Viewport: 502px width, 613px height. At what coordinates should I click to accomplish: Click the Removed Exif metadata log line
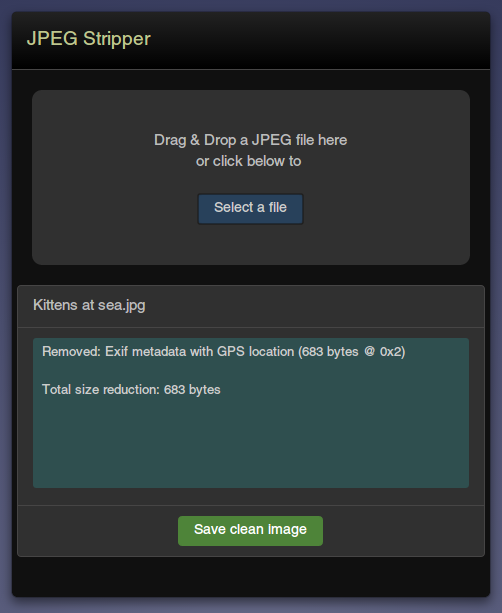pos(224,351)
